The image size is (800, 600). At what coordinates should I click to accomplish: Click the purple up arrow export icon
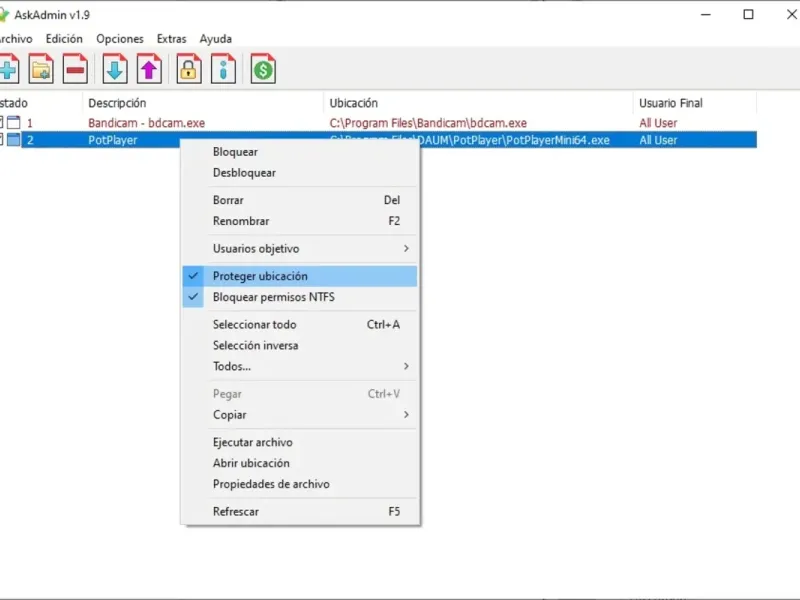[x=149, y=69]
